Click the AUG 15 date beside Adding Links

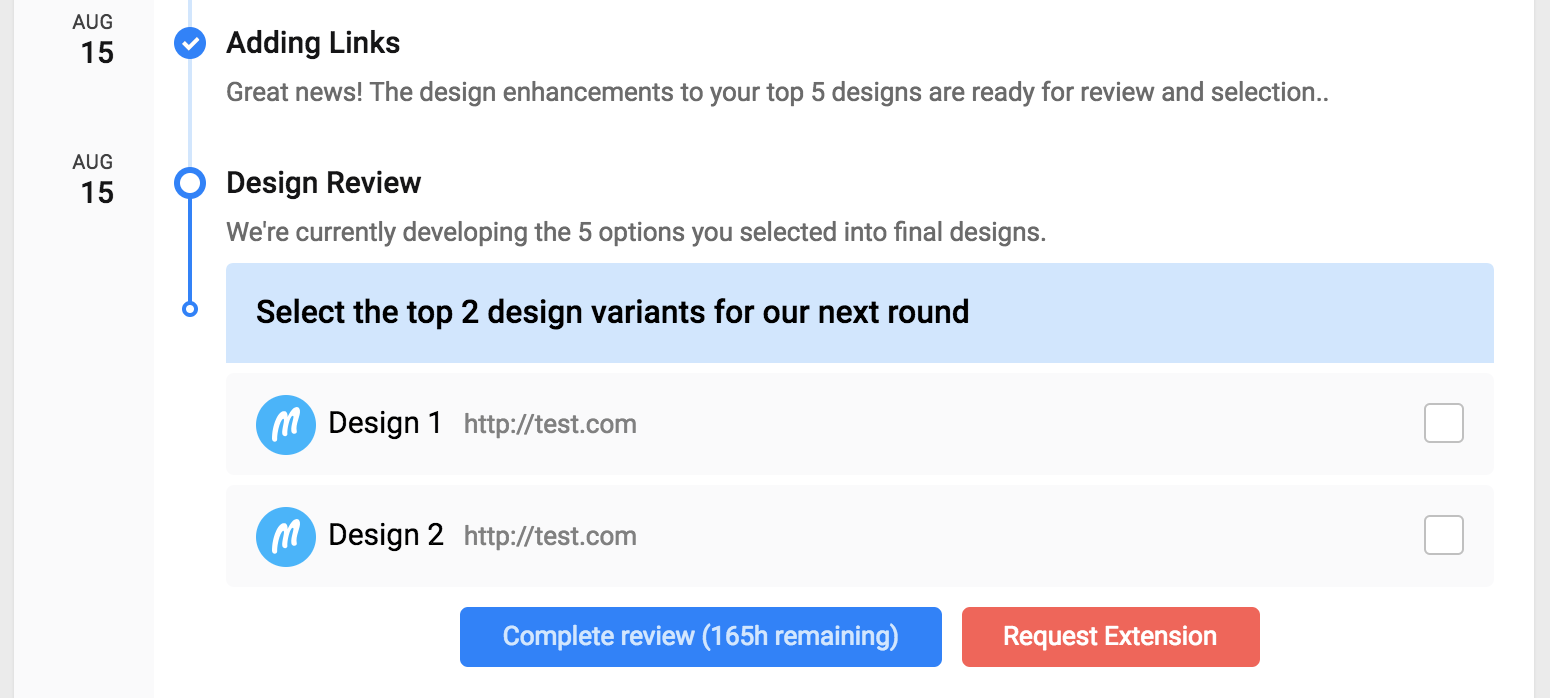click(x=94, y=41)
